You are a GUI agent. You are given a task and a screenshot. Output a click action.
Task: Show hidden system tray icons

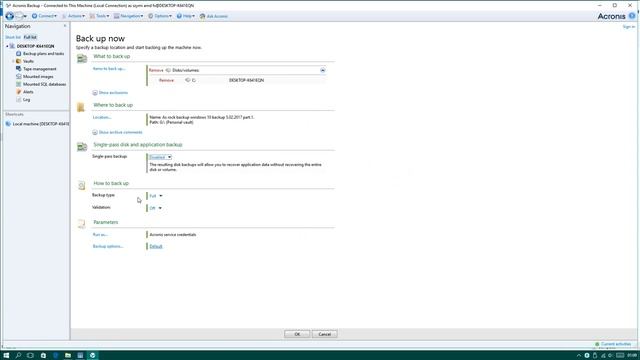point(578,356)
